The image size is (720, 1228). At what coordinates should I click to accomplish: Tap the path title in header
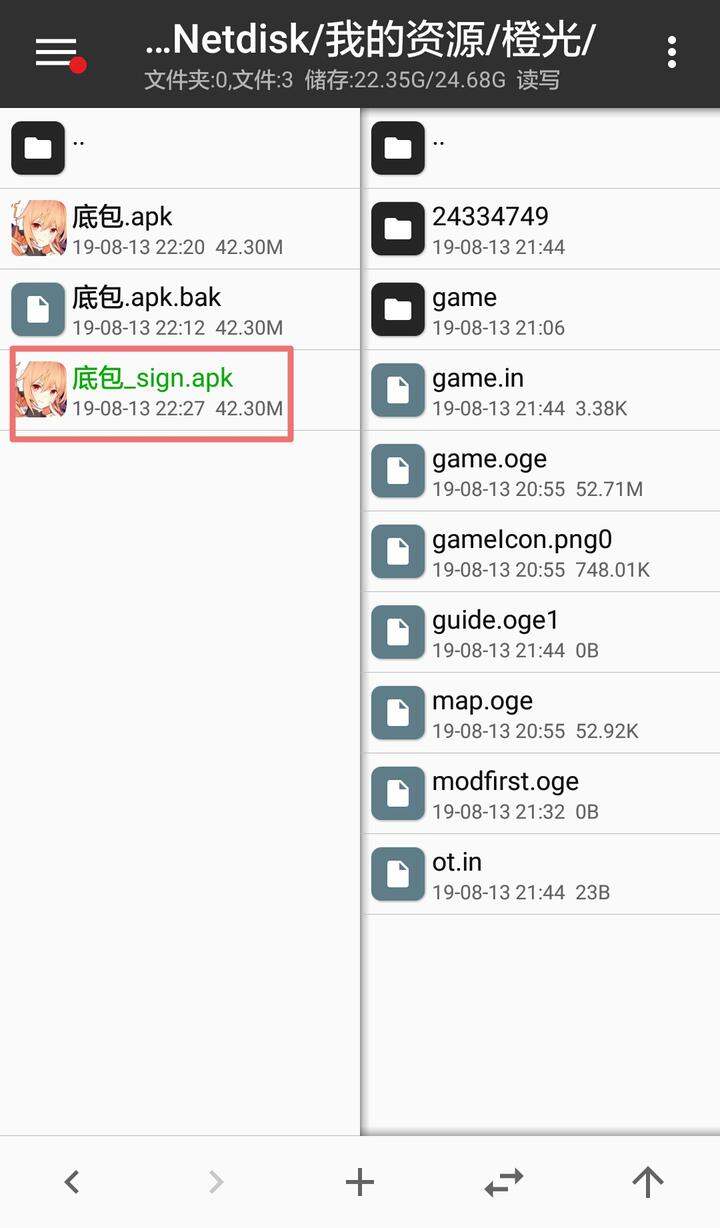point(371,40)
